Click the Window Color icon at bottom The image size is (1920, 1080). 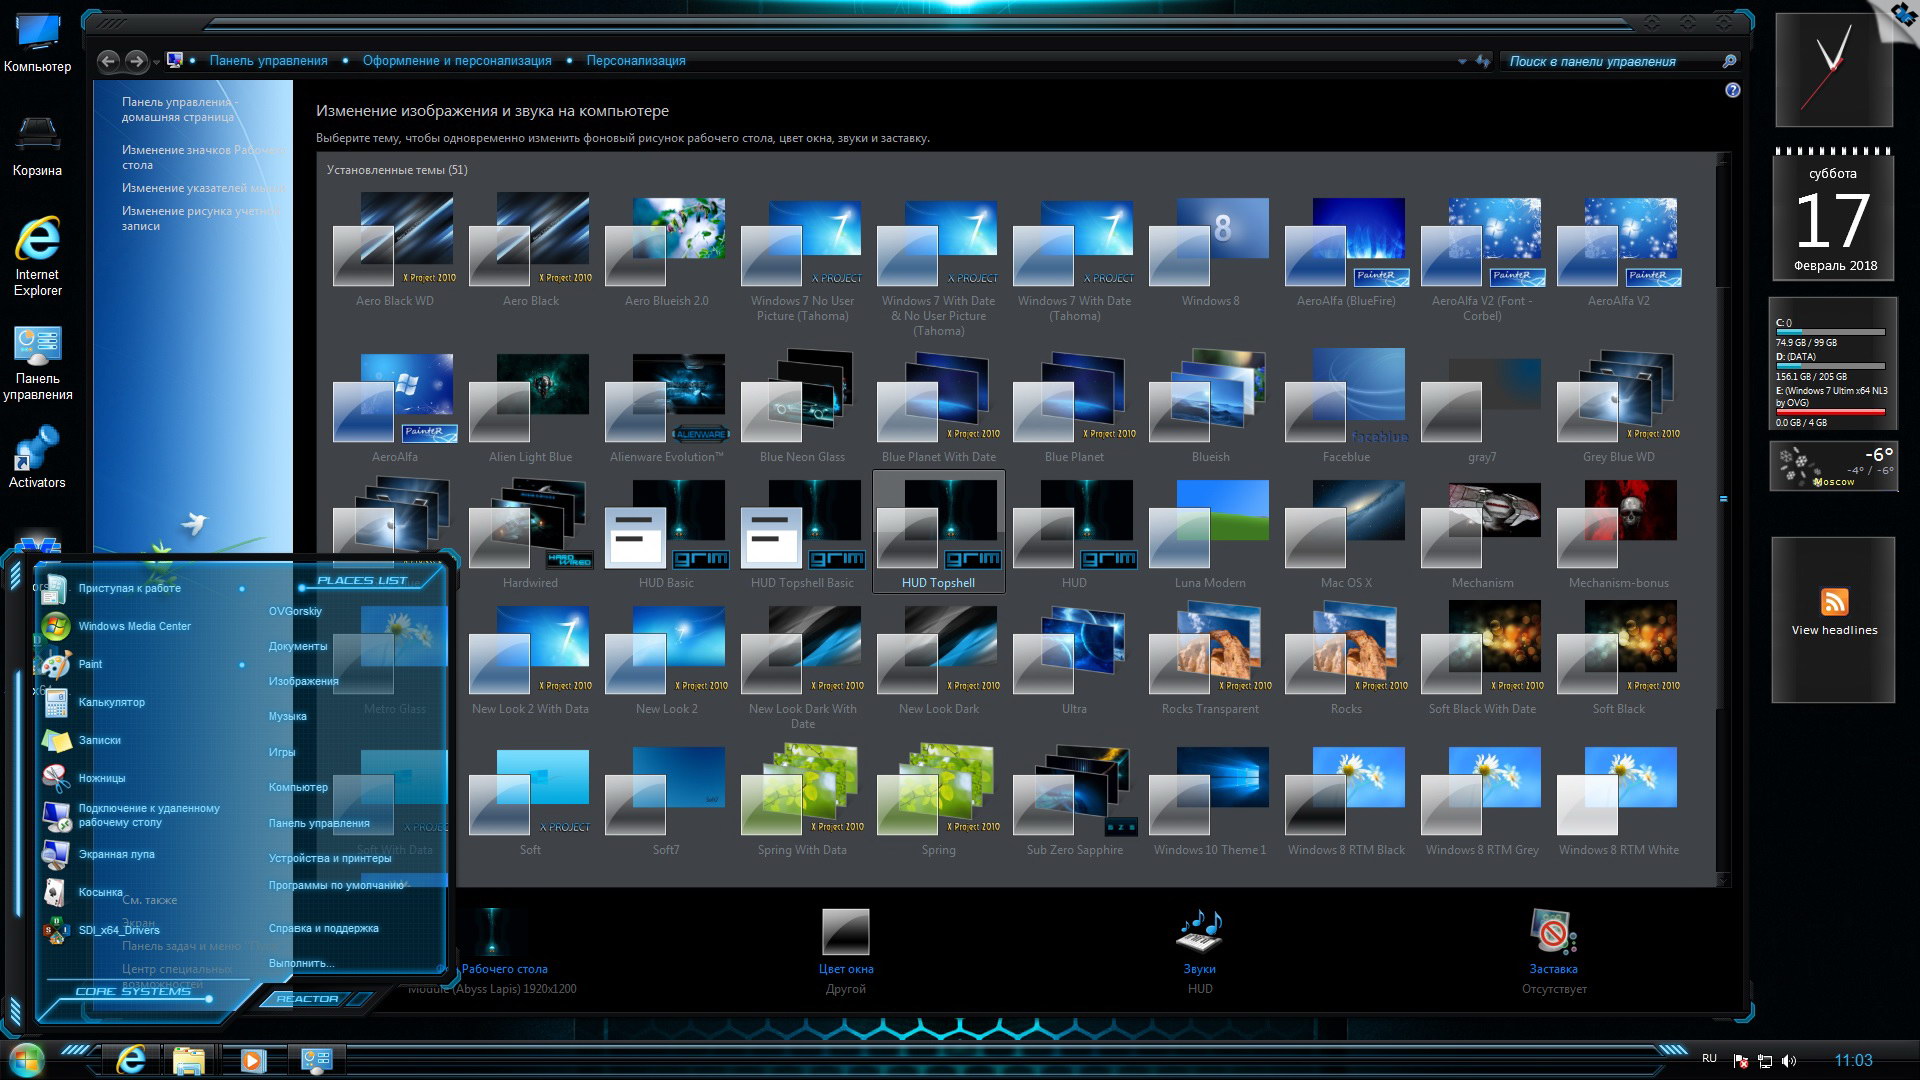pos(846,932)
